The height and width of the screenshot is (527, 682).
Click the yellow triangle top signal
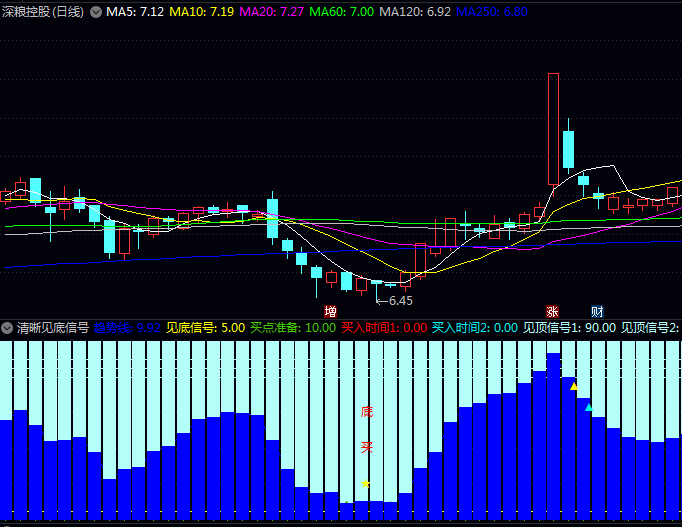tap(574, 386)
